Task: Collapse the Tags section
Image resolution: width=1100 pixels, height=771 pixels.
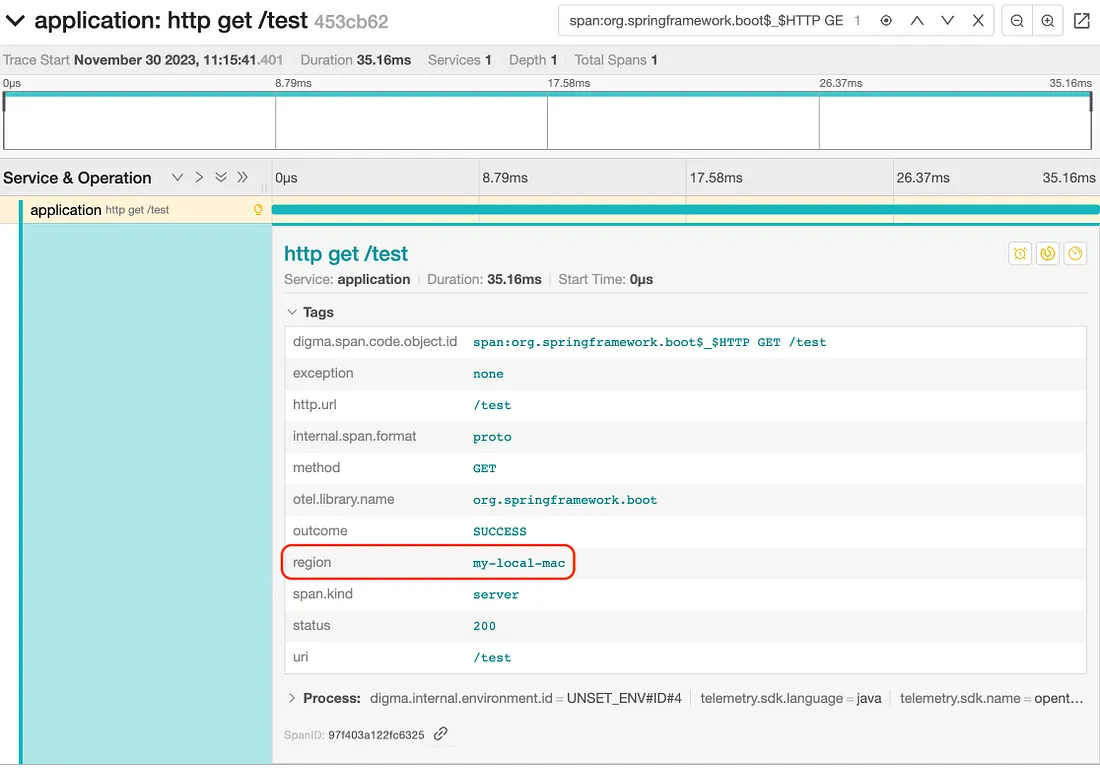Action: pos(294,312)
